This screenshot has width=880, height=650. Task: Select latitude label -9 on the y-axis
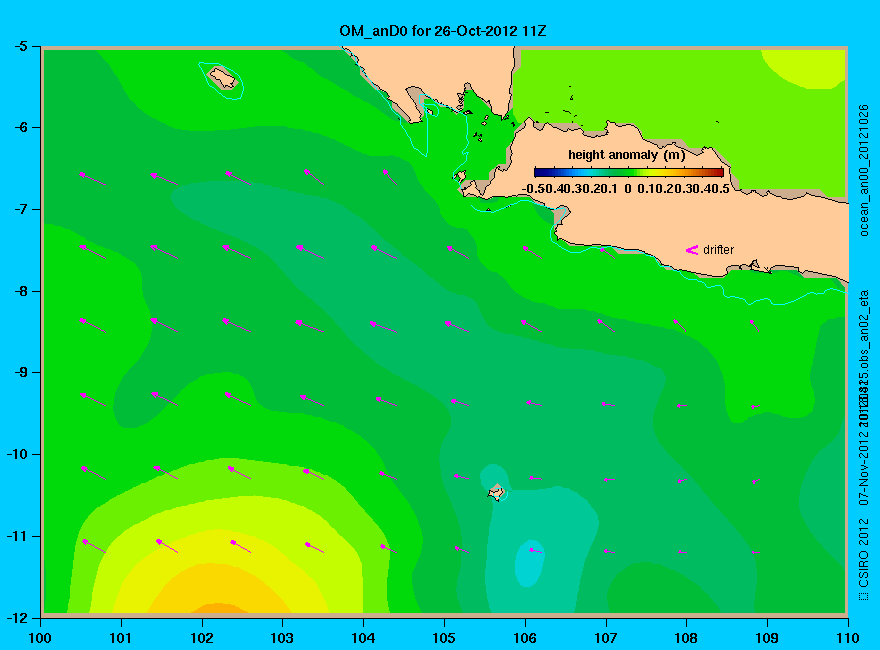pyautogui.click(x=20, y=372)
